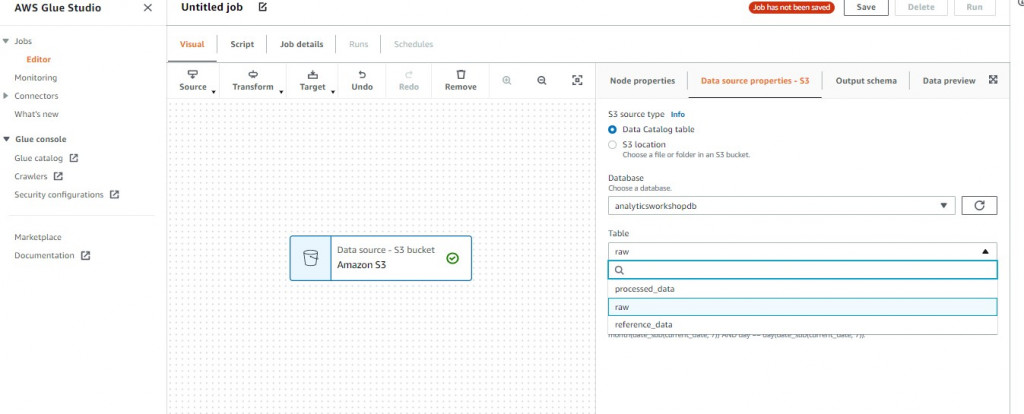
Task: Zoom in on the canvas
Action: point(507,80)
